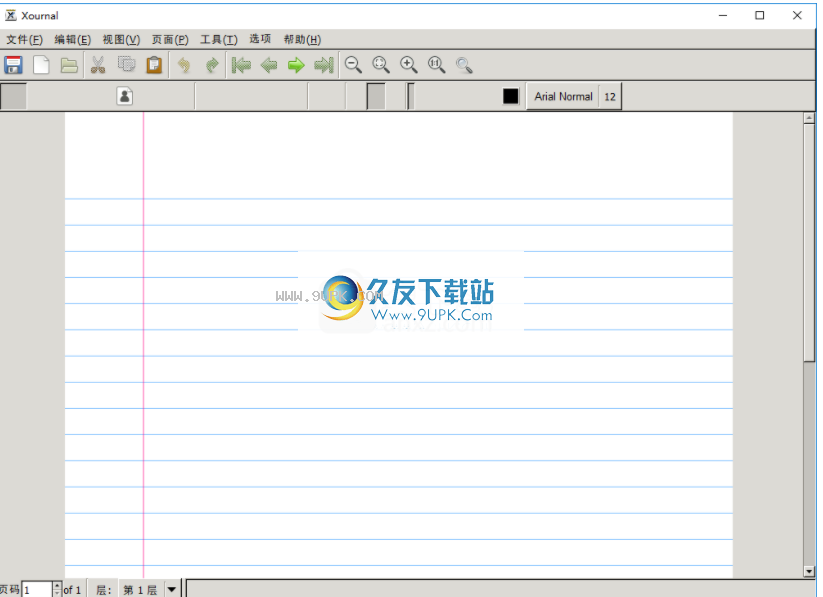Fit page width with the magnifier icon
Image resolution: width=823 pixels, height=597 pixels.
pyautogui.click(x=381, y=65)
